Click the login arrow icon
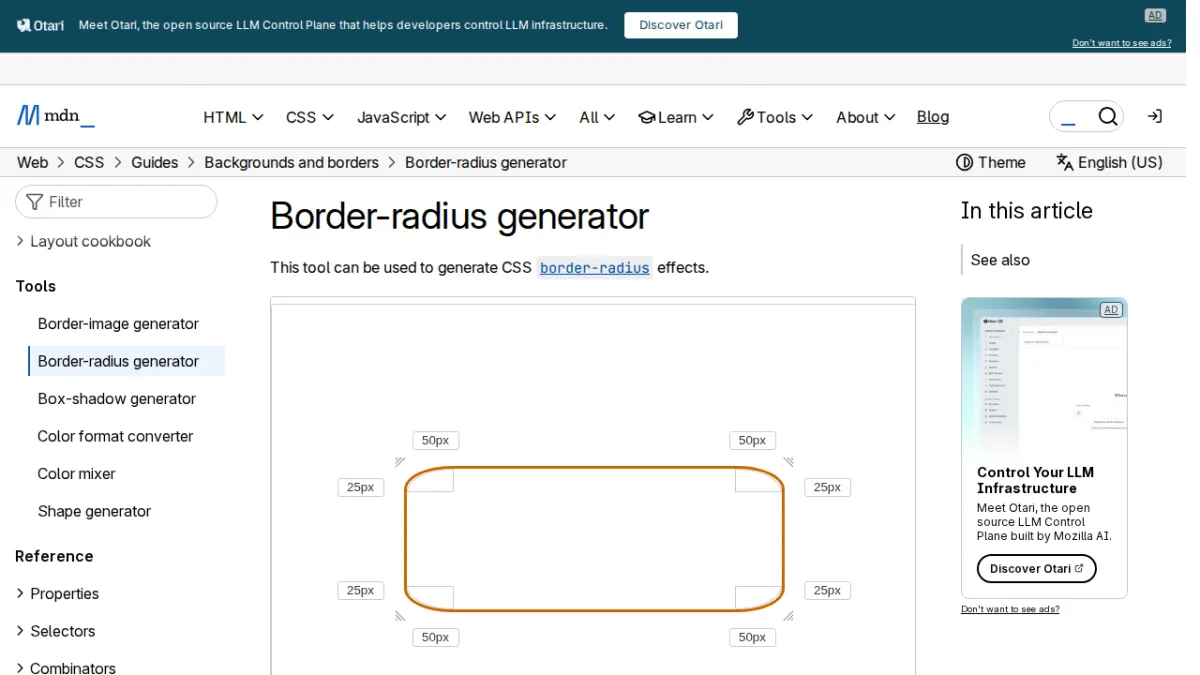 (1154, 117)
